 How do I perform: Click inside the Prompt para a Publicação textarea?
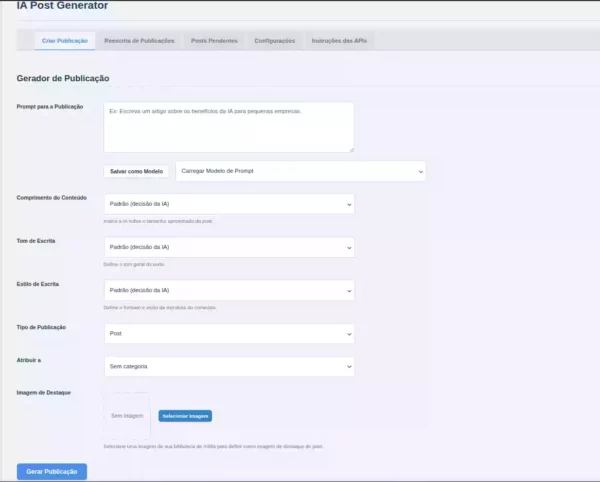click(x=228, y=127)
